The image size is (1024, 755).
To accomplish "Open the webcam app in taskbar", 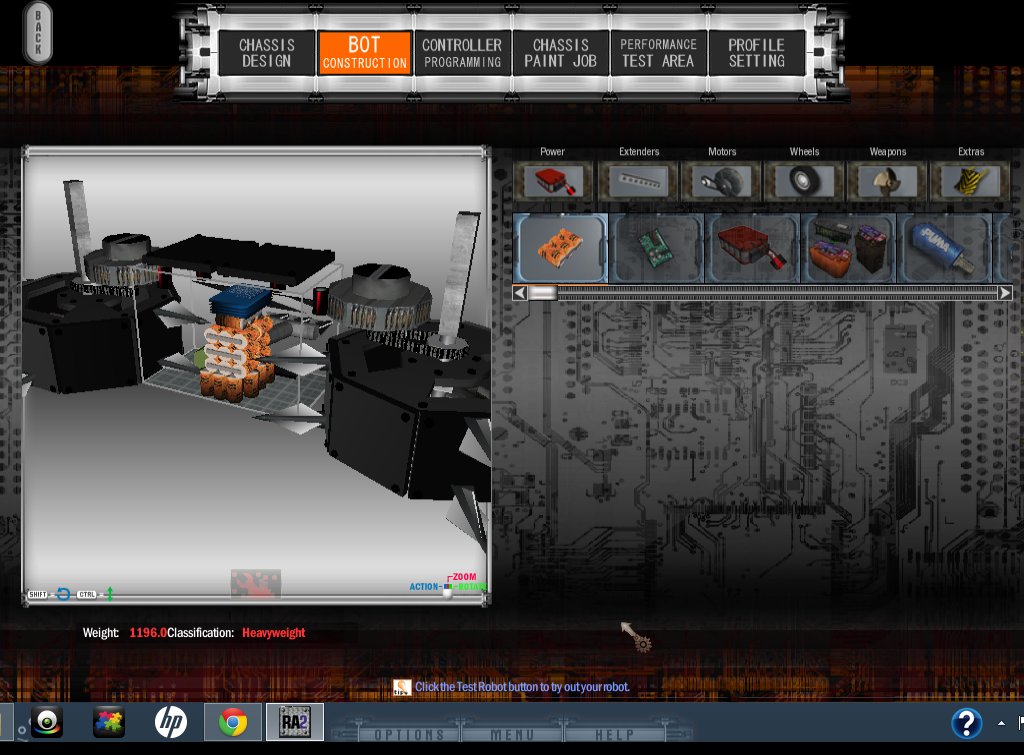I will pyautogui.click(x=47, y=722).
